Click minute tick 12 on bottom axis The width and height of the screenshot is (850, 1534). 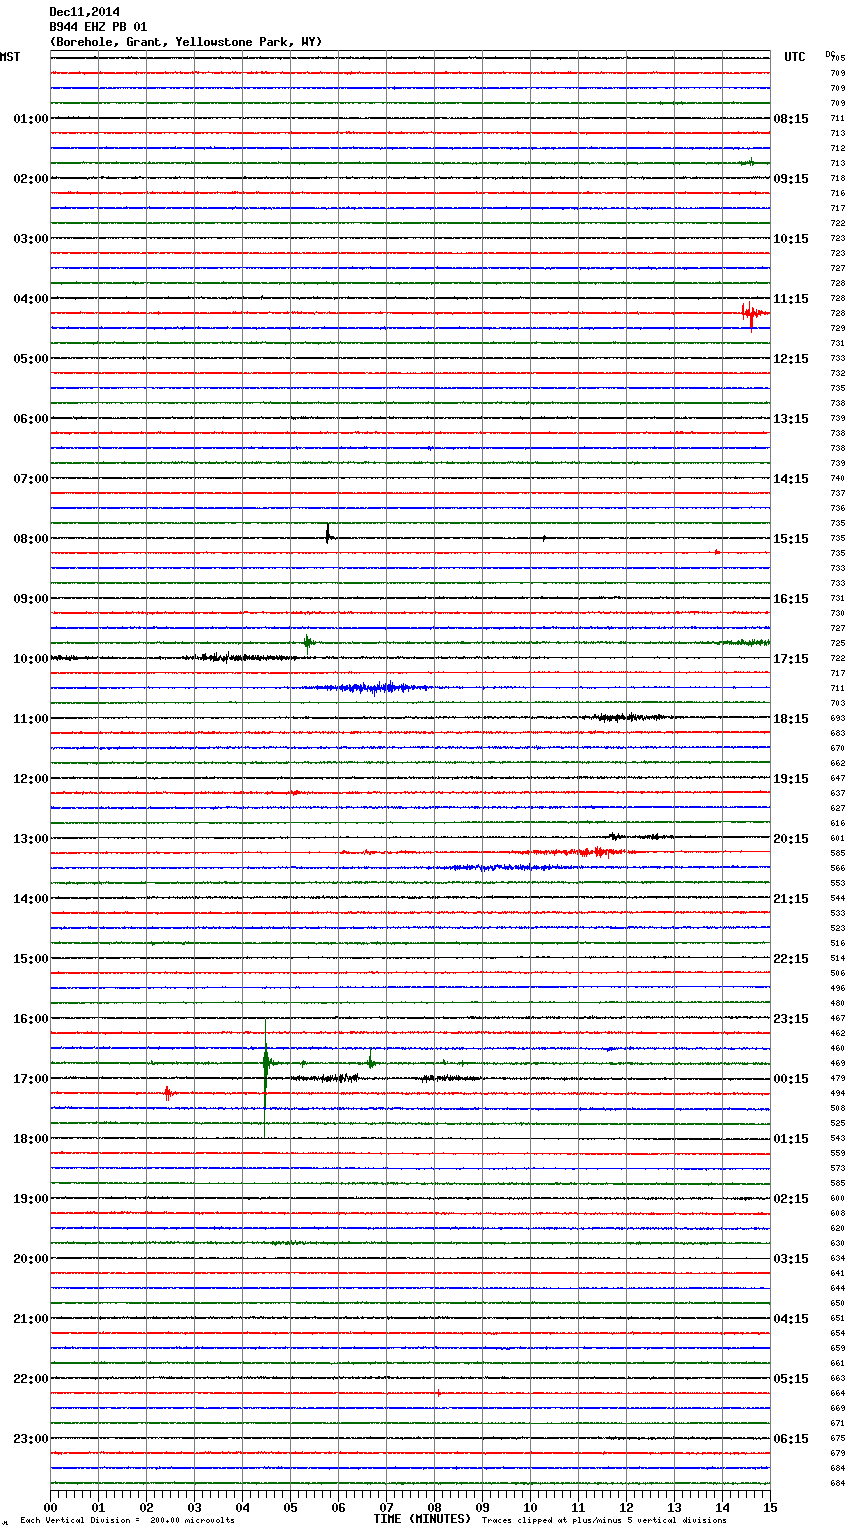627,1507
